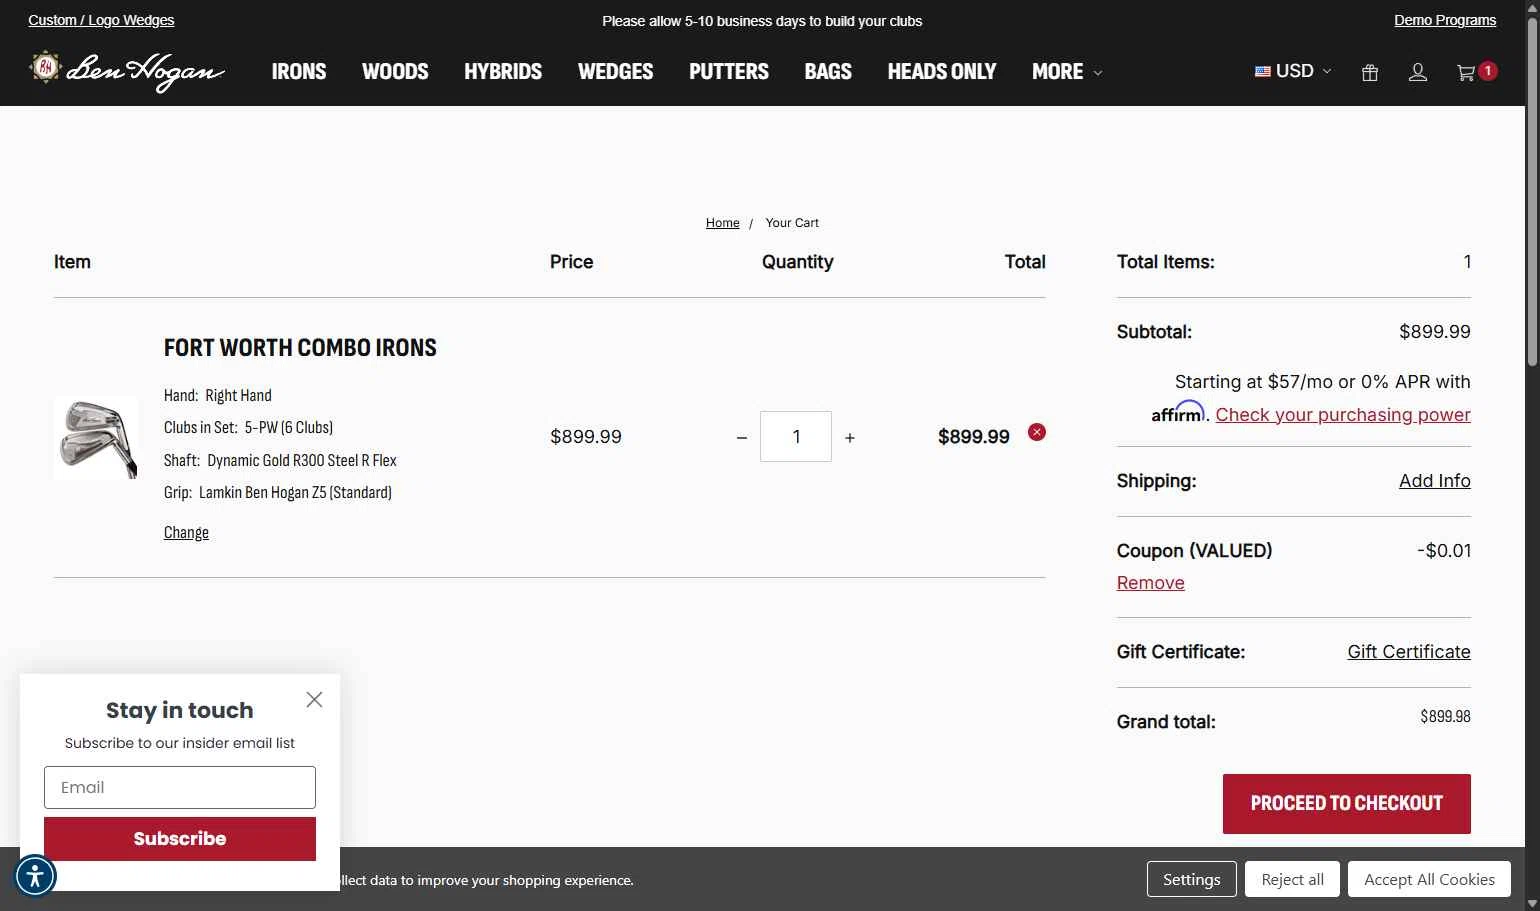Image resolution: width=1540 pixels, height=911 pixels.
Task: Focus the Email field in popup
Action: click(180, 788)
